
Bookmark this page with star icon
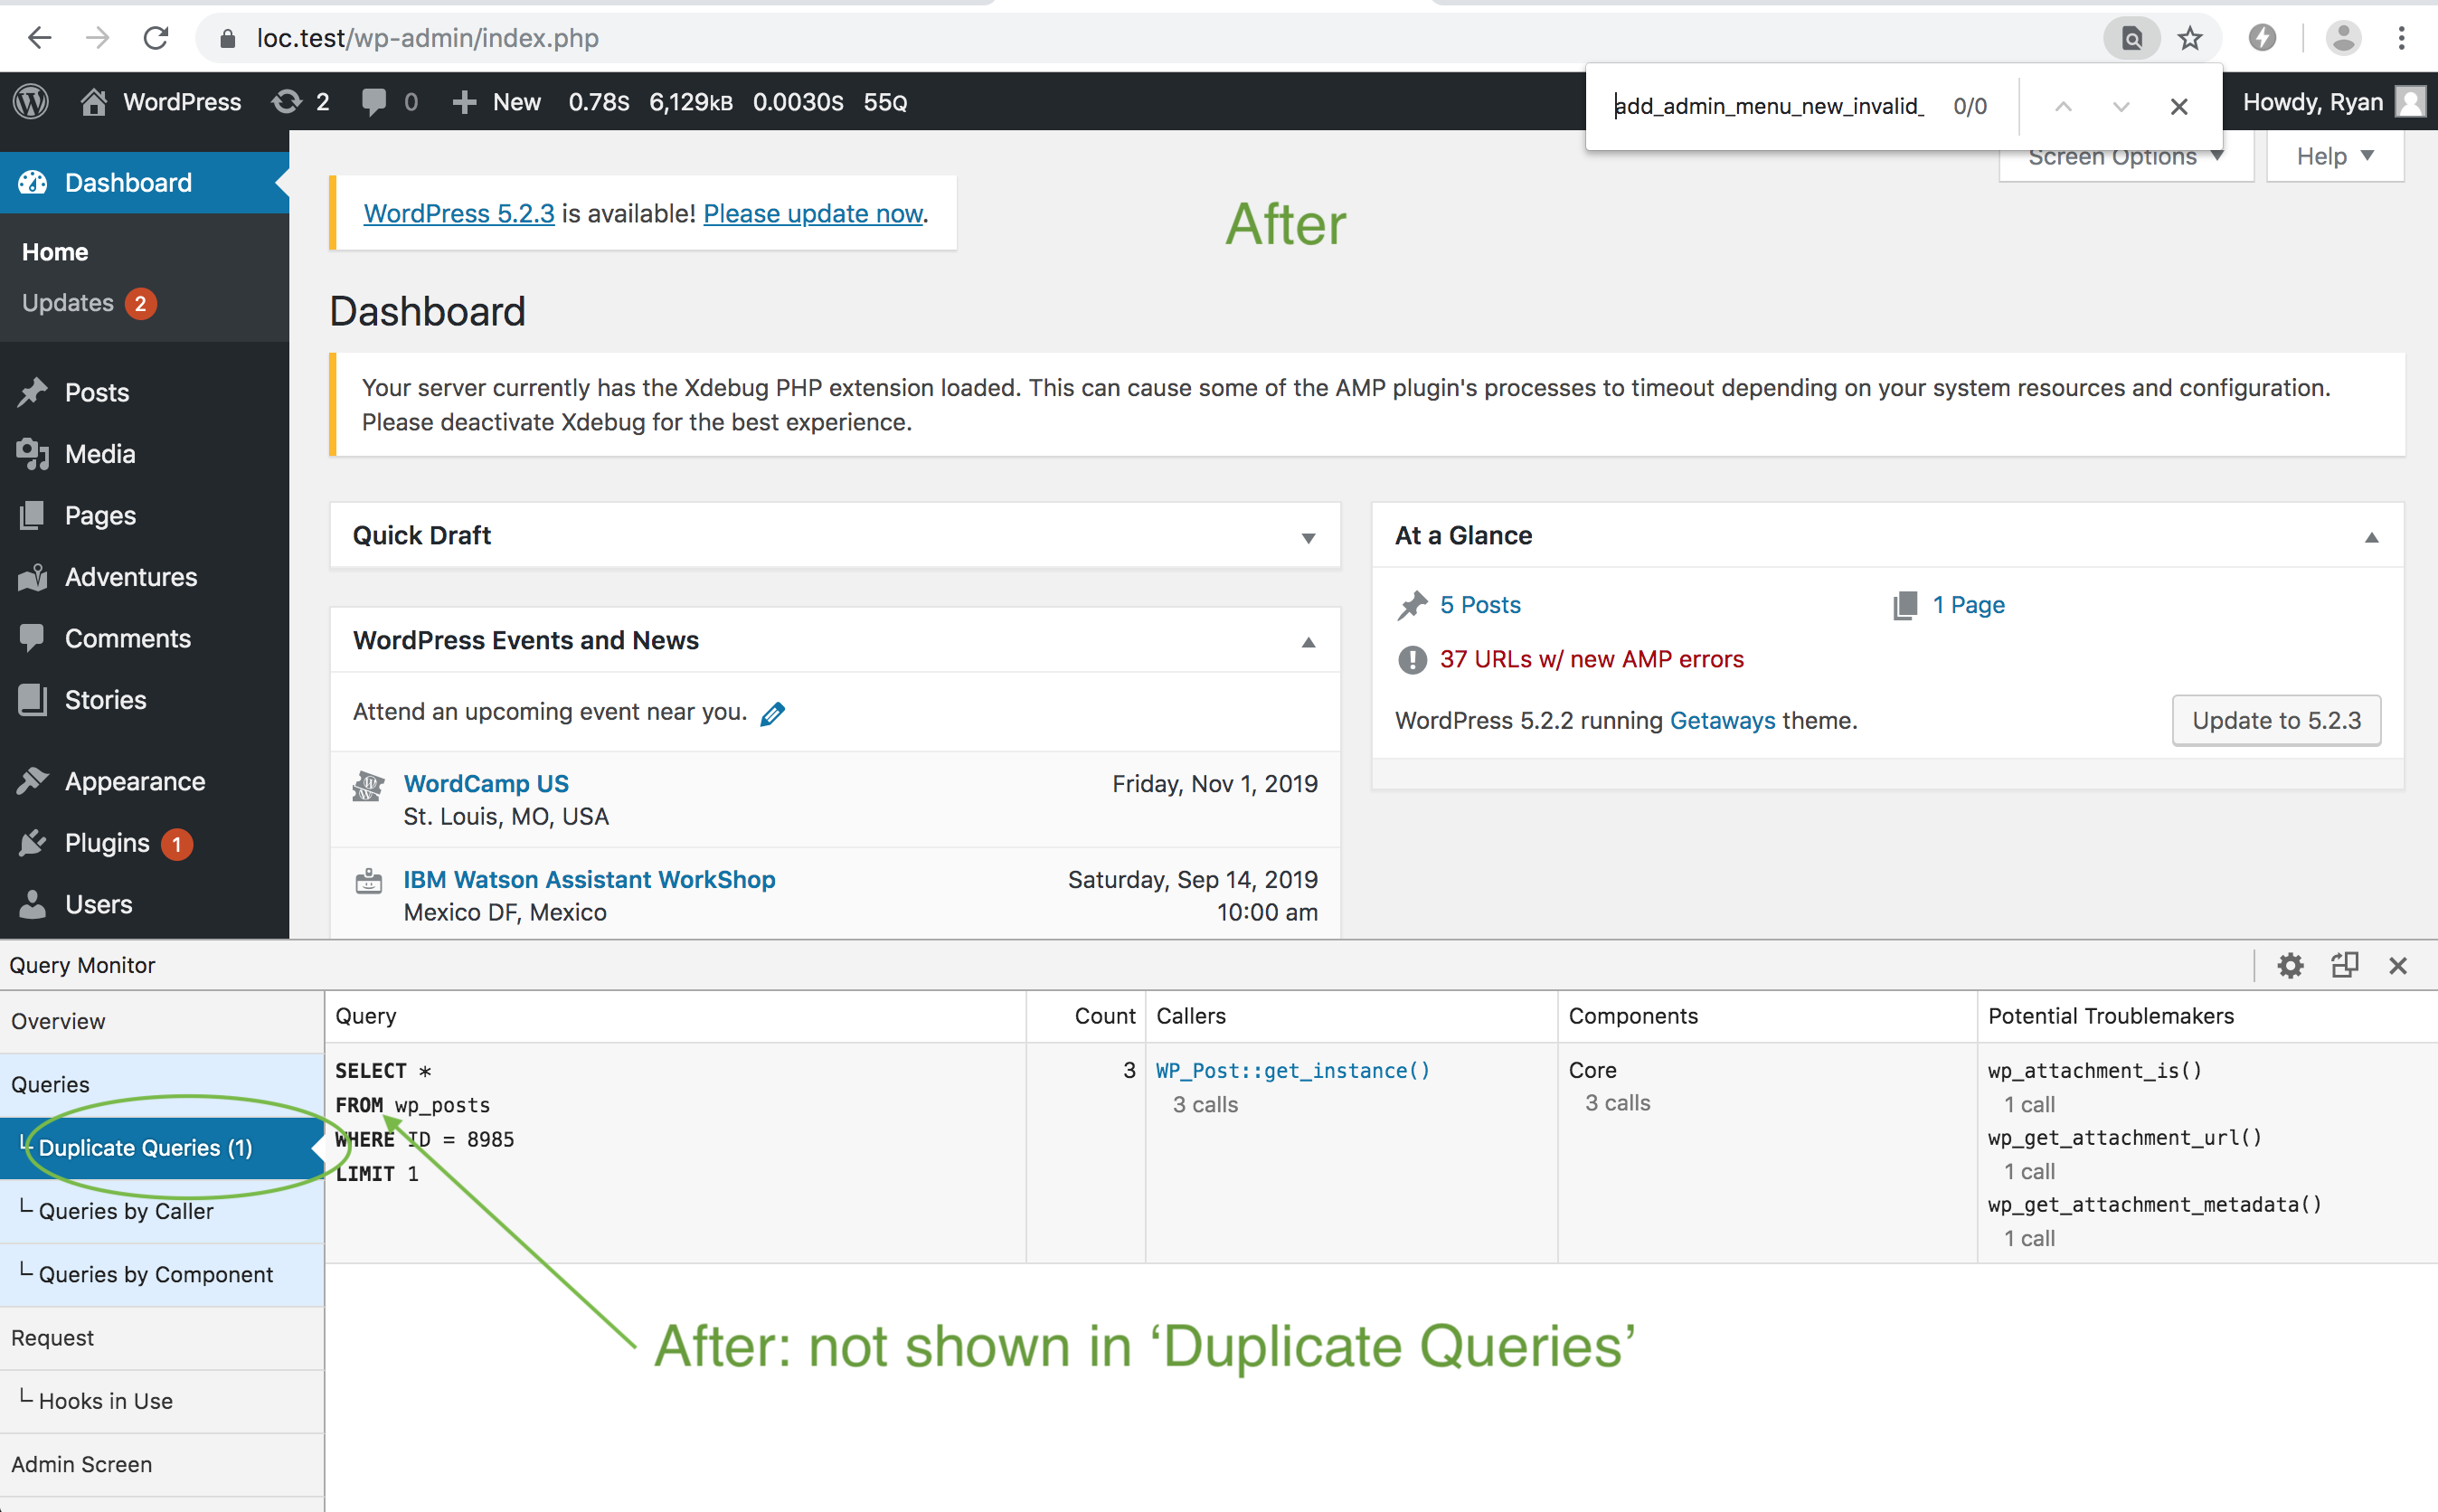2190,38
